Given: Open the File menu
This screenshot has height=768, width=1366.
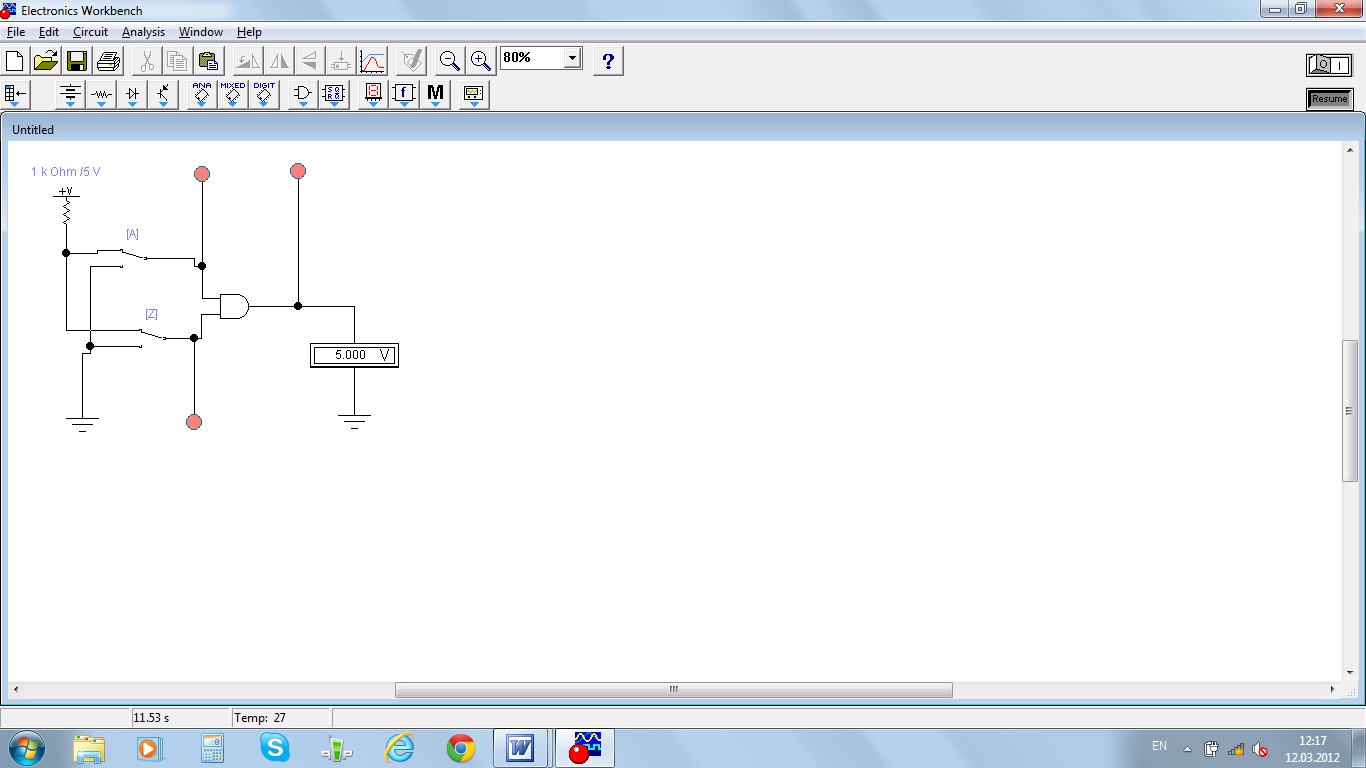Looking at the screenshot, I should click(15, 32).
